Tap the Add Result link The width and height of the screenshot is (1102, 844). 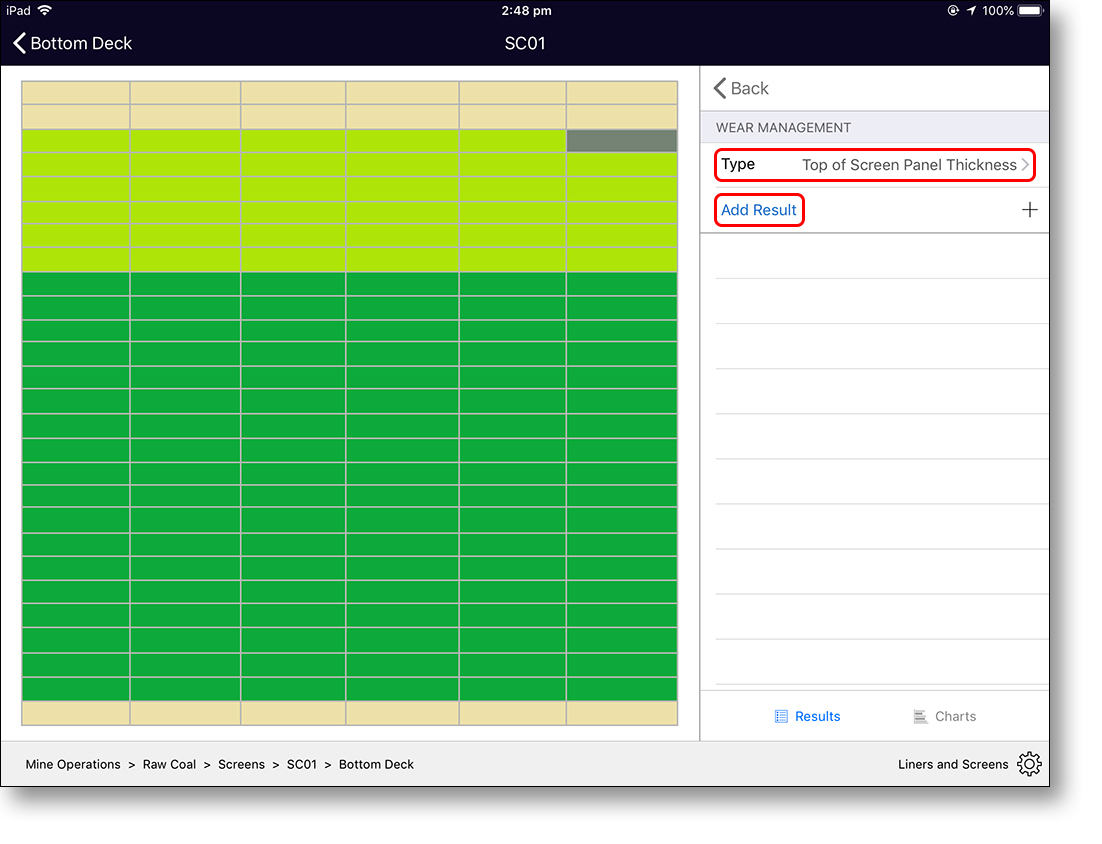(x=759, y=210)
